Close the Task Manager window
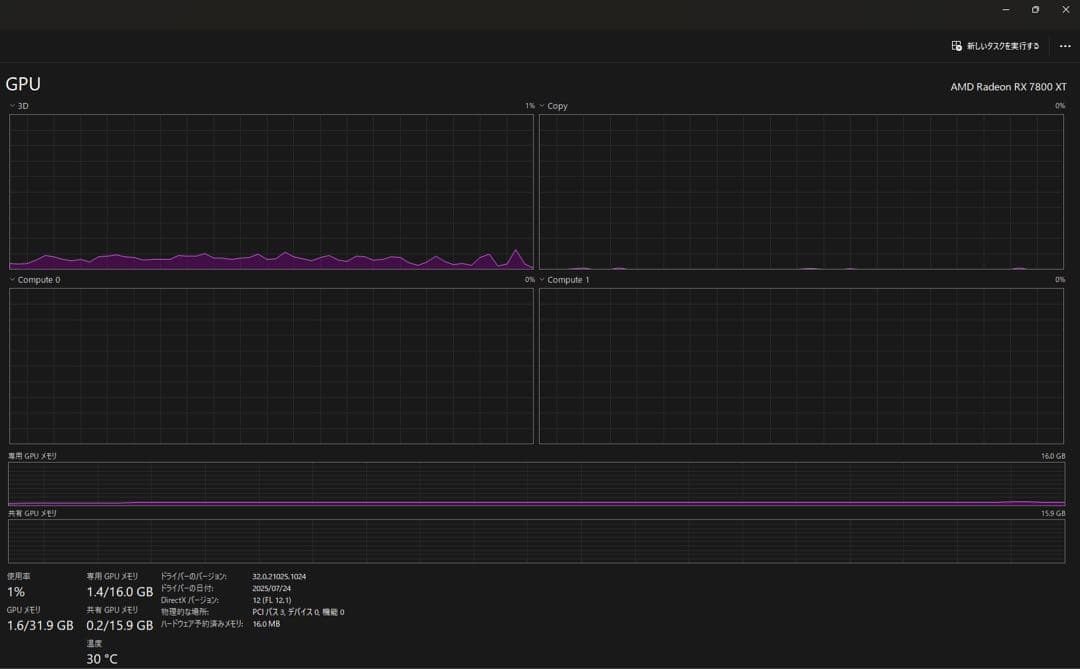 pos(1065,10)
